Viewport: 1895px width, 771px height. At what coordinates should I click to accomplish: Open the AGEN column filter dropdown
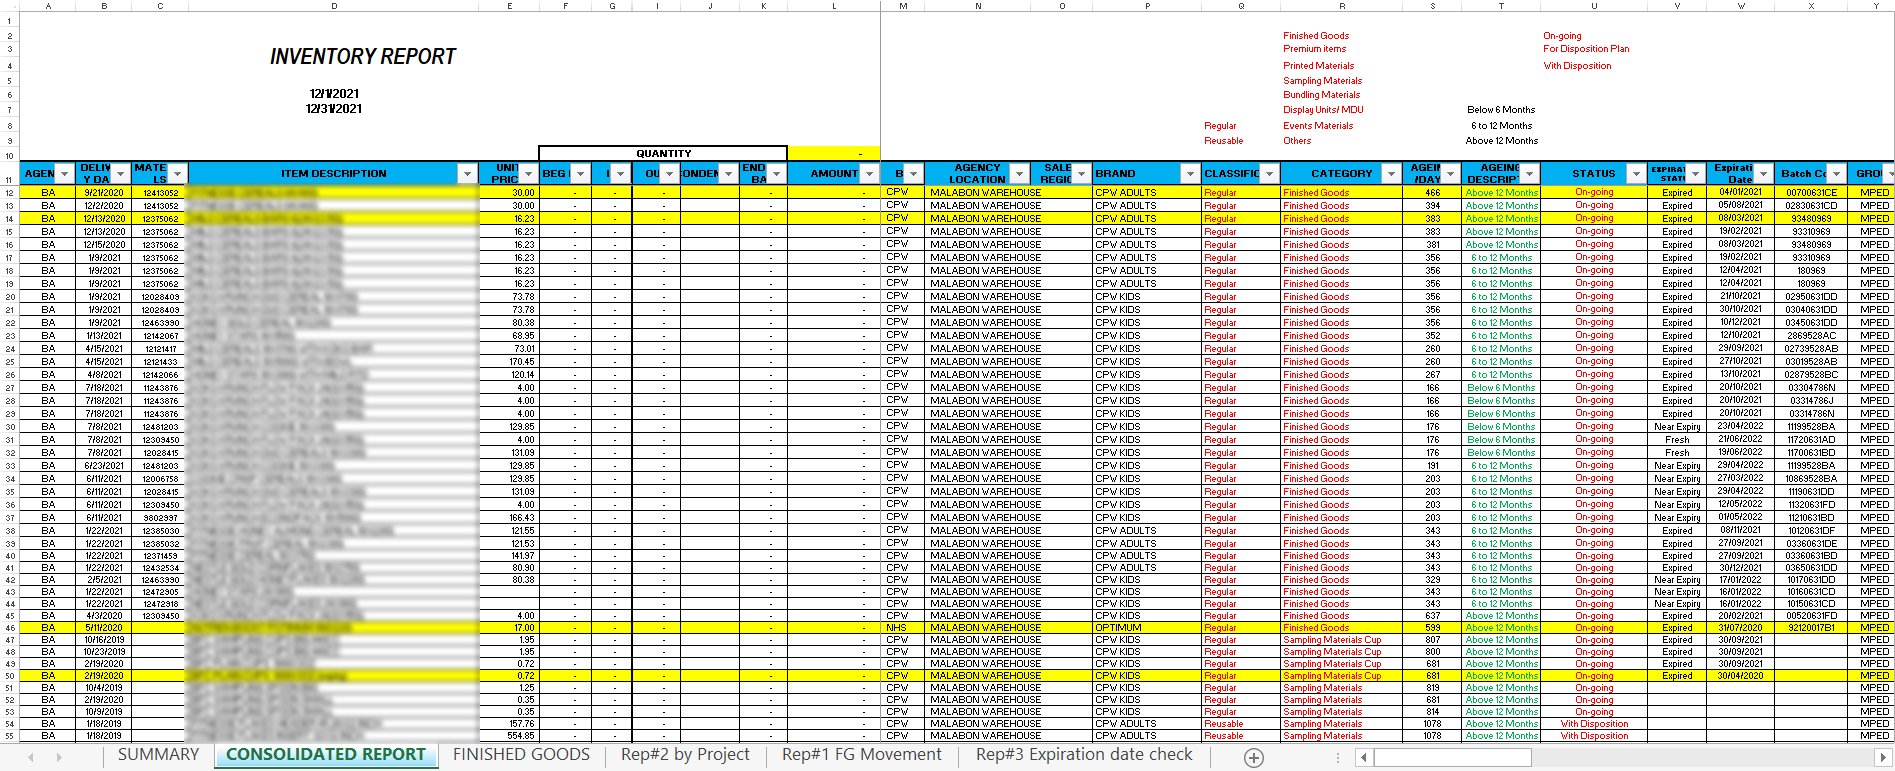[x=64, y=174]
